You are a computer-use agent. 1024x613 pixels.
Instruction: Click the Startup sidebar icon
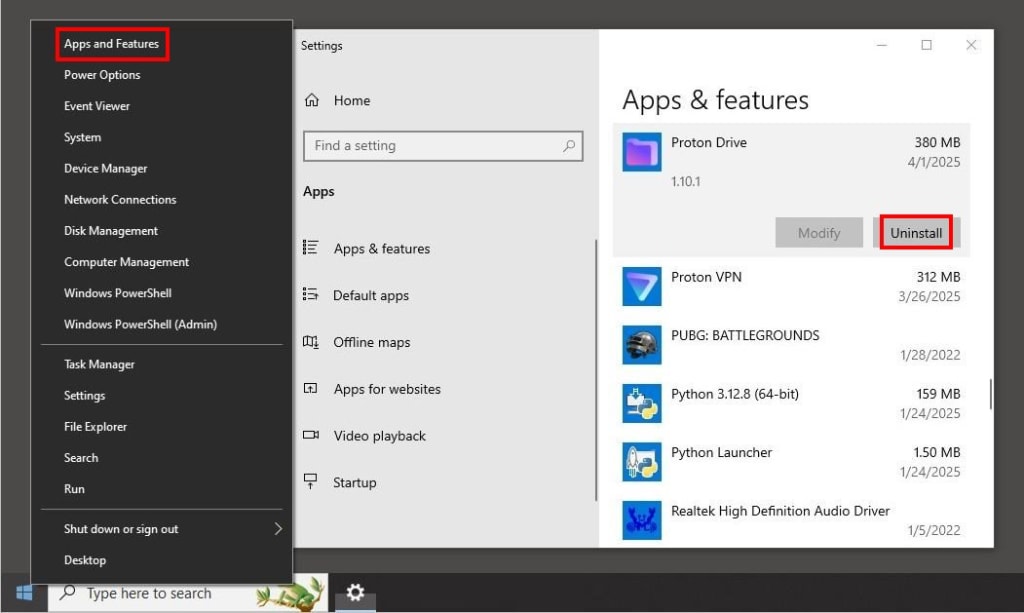click(311, 482)
